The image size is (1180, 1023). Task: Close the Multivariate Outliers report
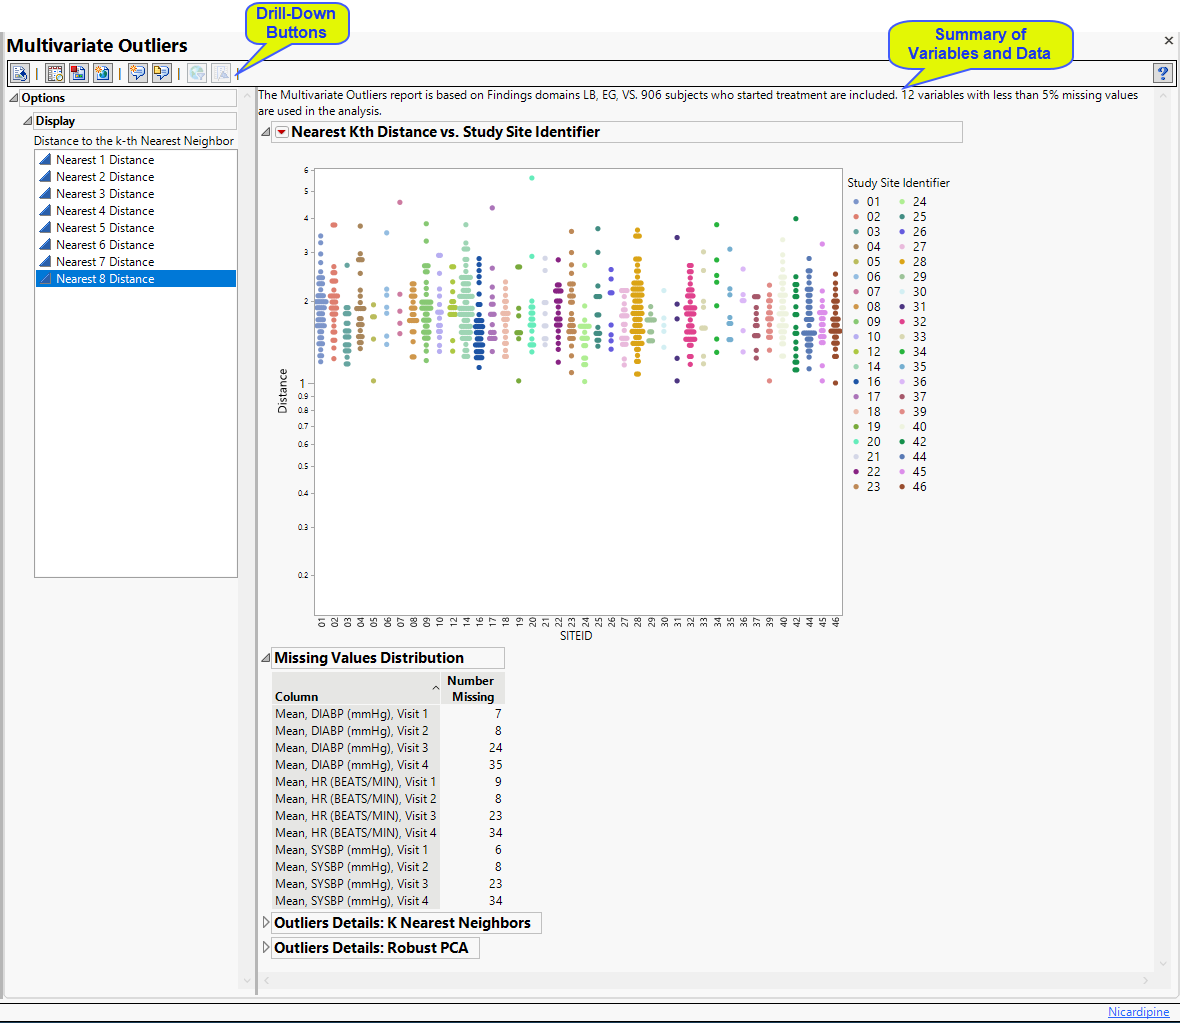pyautogui.click(x=1168, y=41)
